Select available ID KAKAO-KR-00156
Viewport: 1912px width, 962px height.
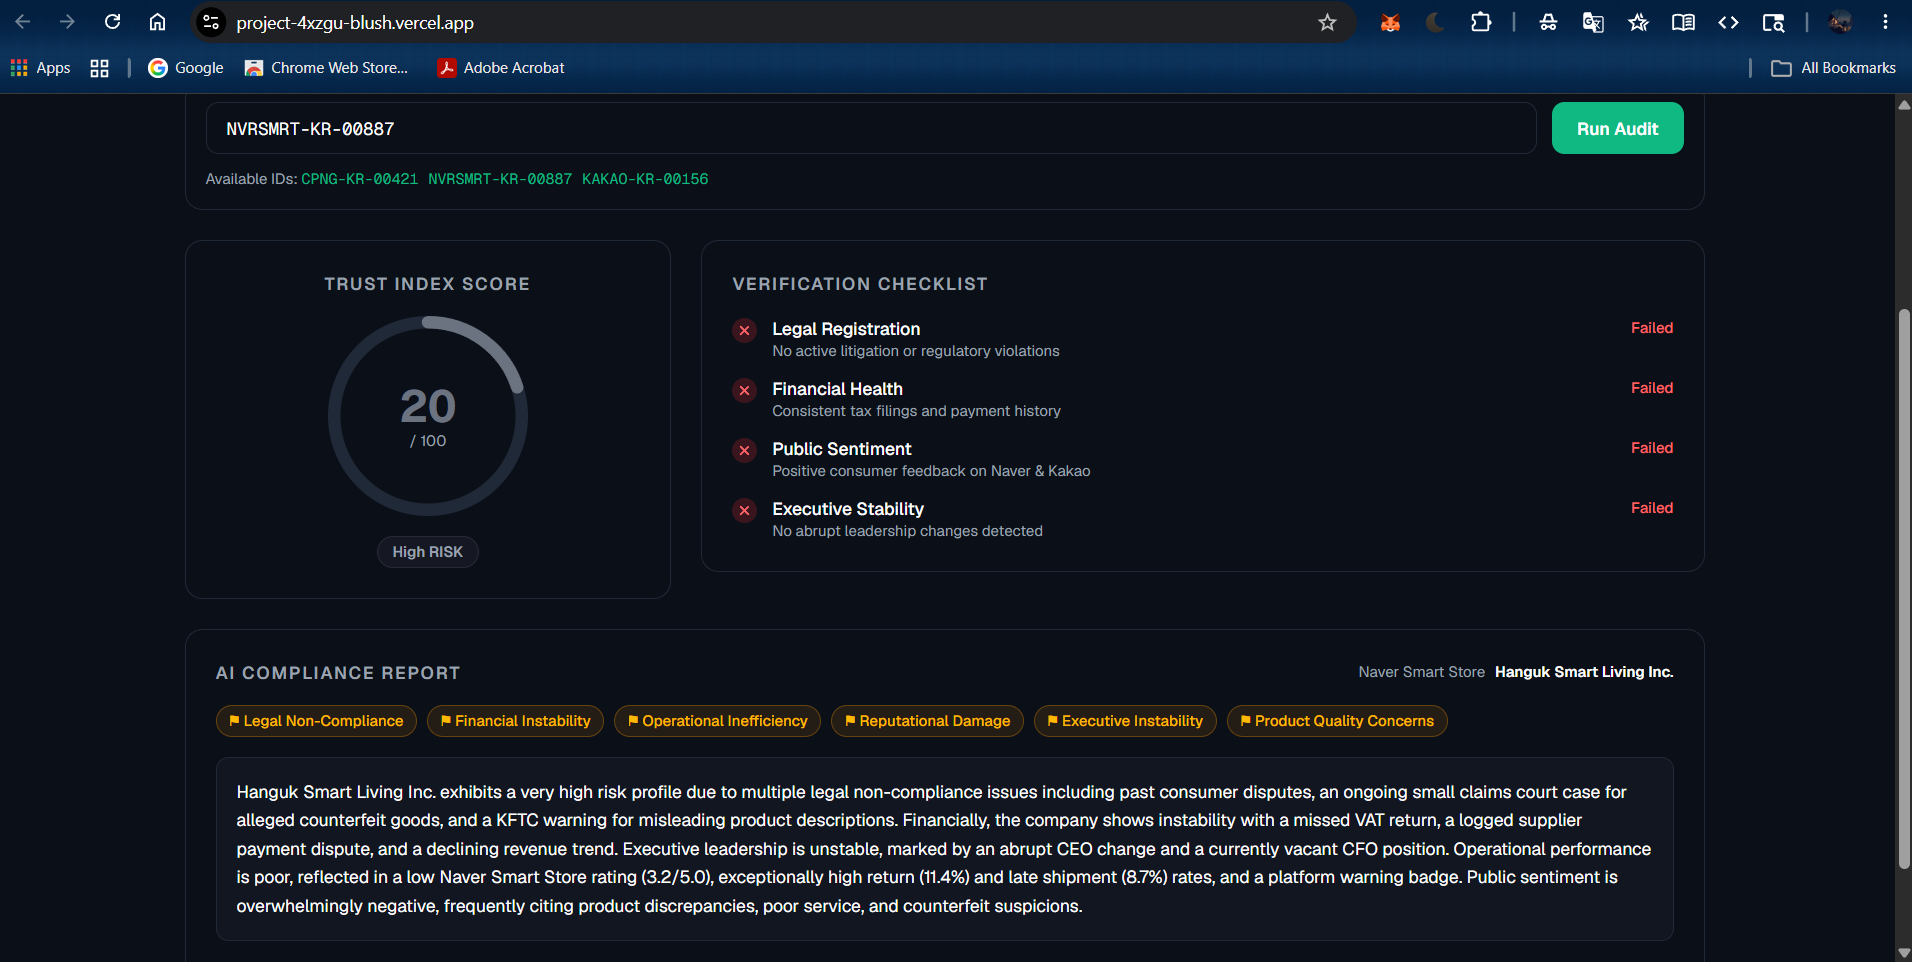pos(645,179)
